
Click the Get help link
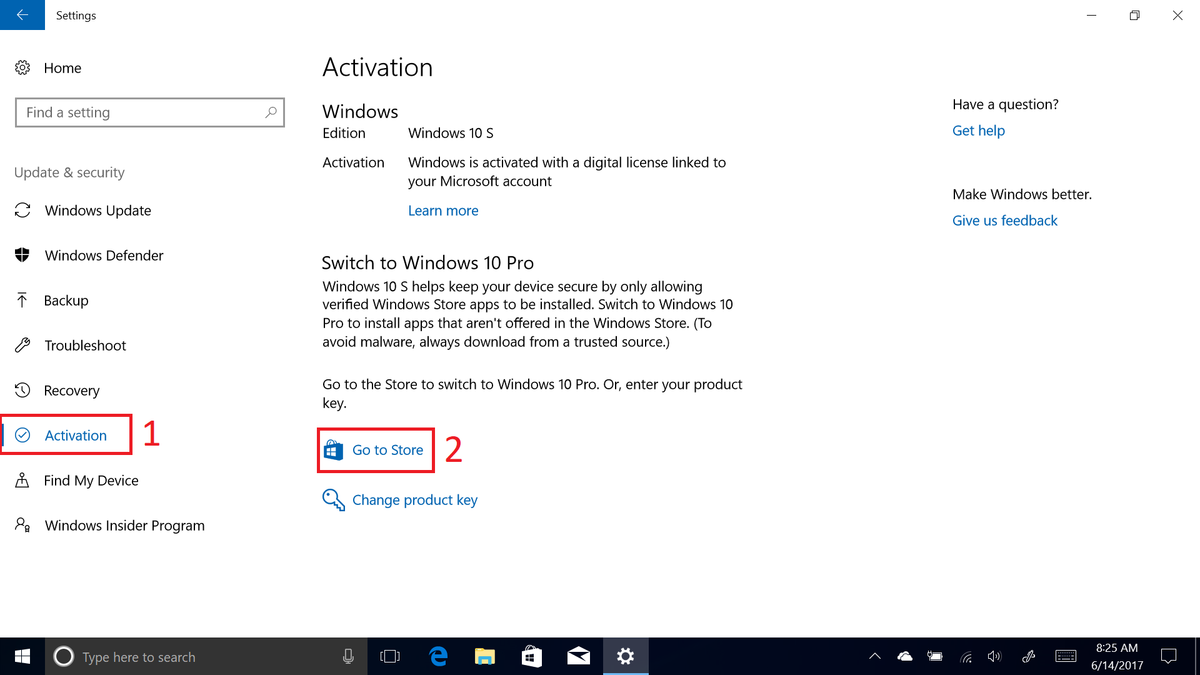[x=978, y=130]
